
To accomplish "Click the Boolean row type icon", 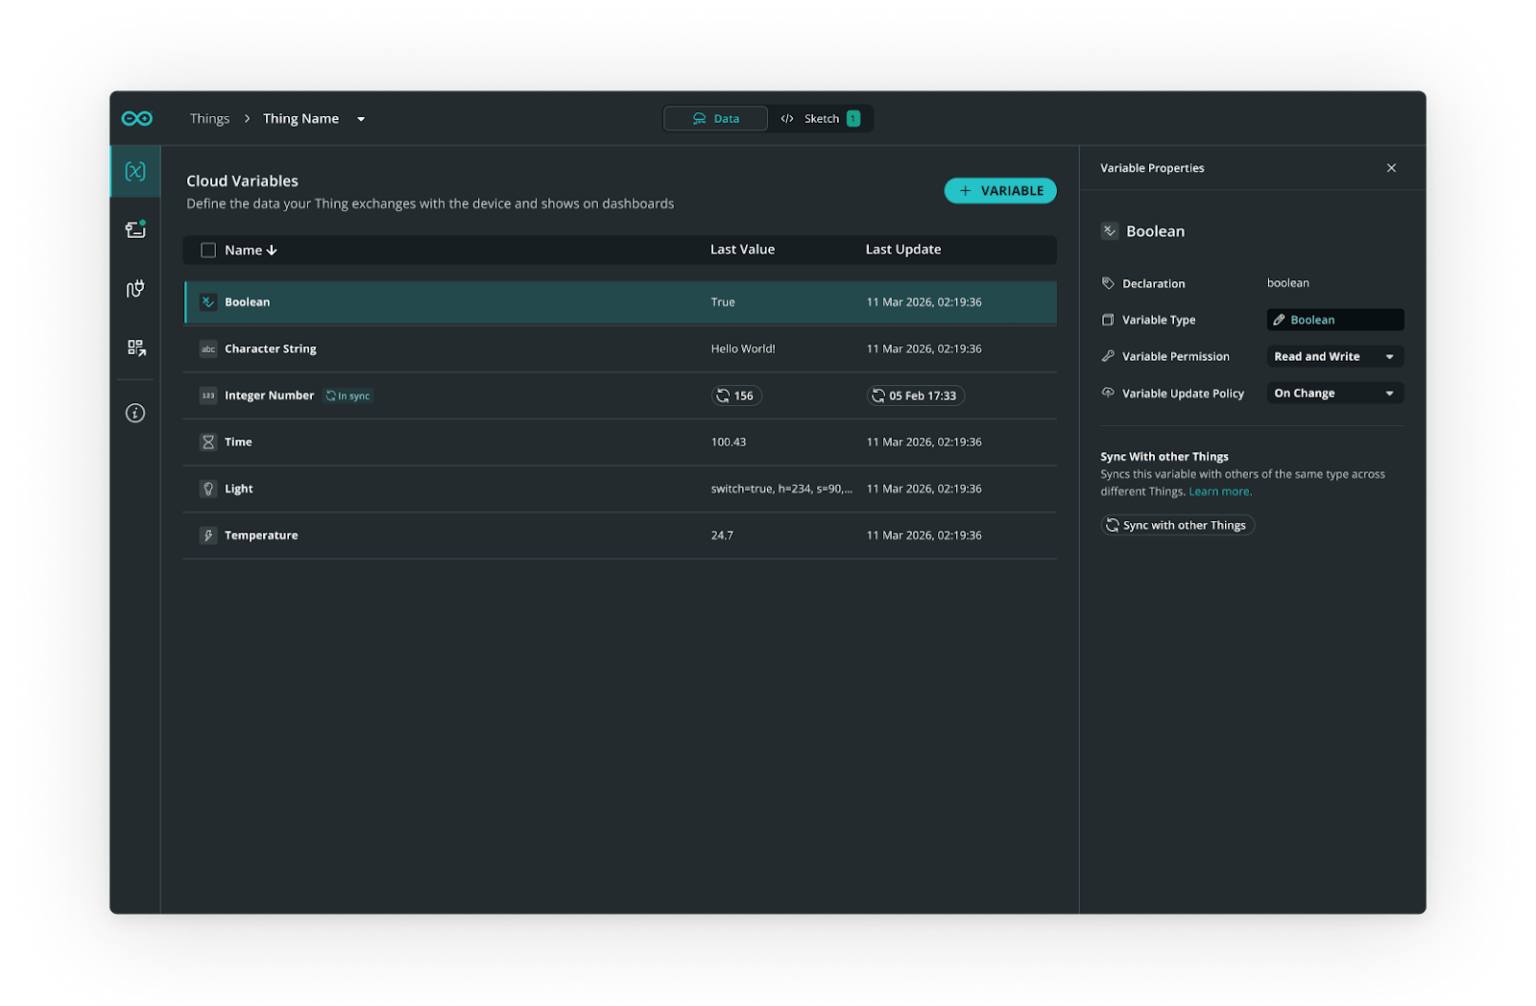I will pos(208,302).
